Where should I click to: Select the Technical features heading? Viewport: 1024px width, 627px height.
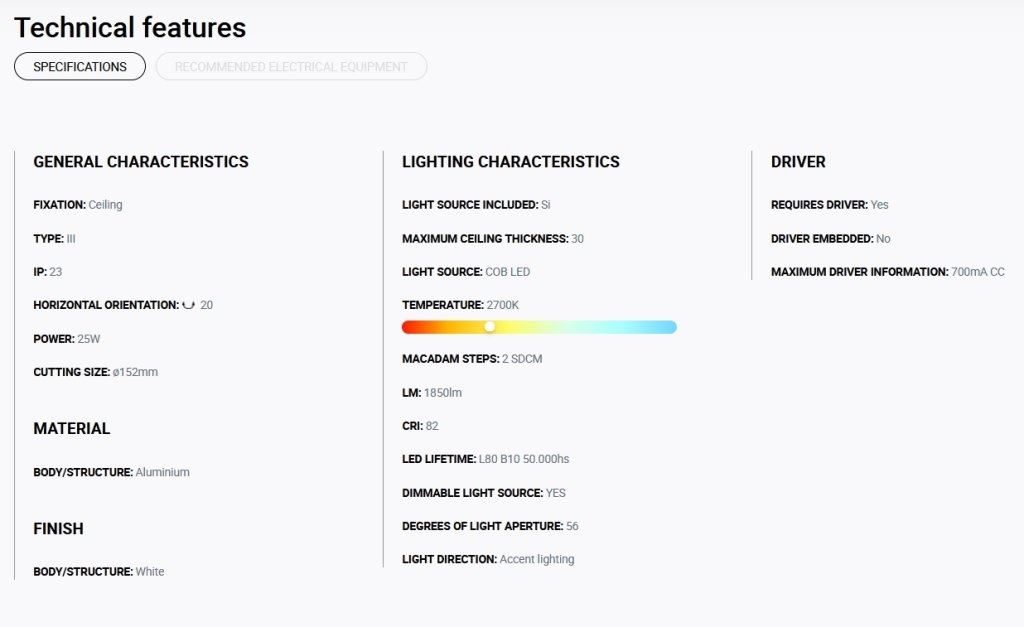[130, 27]
